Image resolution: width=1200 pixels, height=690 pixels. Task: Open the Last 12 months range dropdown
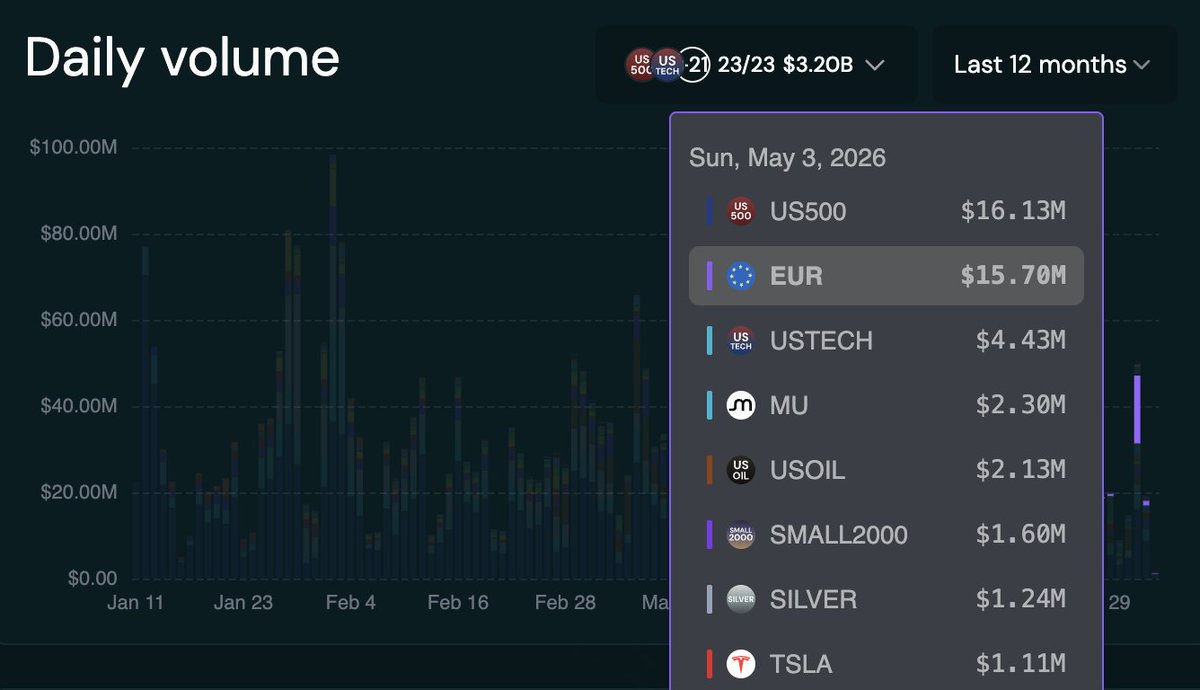(x=1054, y=65)
